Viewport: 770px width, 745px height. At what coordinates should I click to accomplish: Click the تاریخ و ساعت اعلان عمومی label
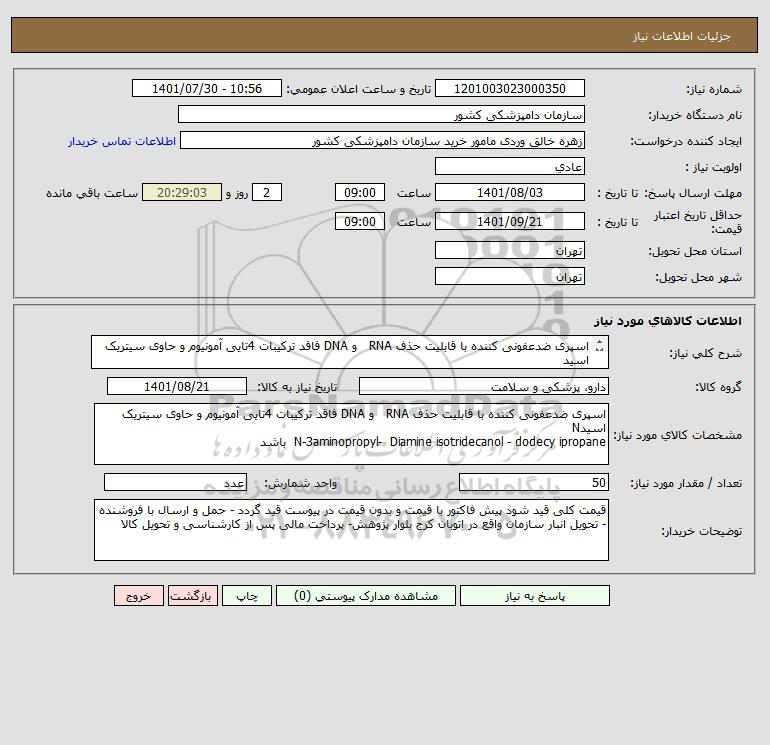358,89
